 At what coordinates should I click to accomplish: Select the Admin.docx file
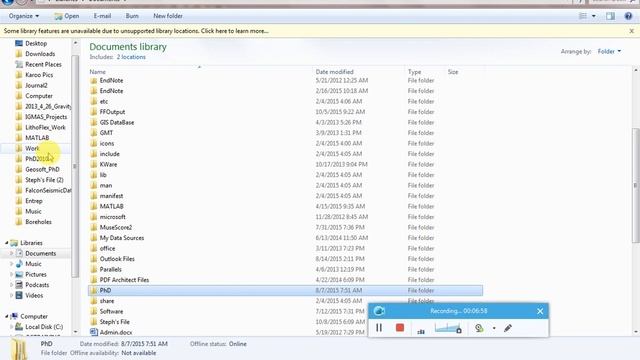click(116, 333)
